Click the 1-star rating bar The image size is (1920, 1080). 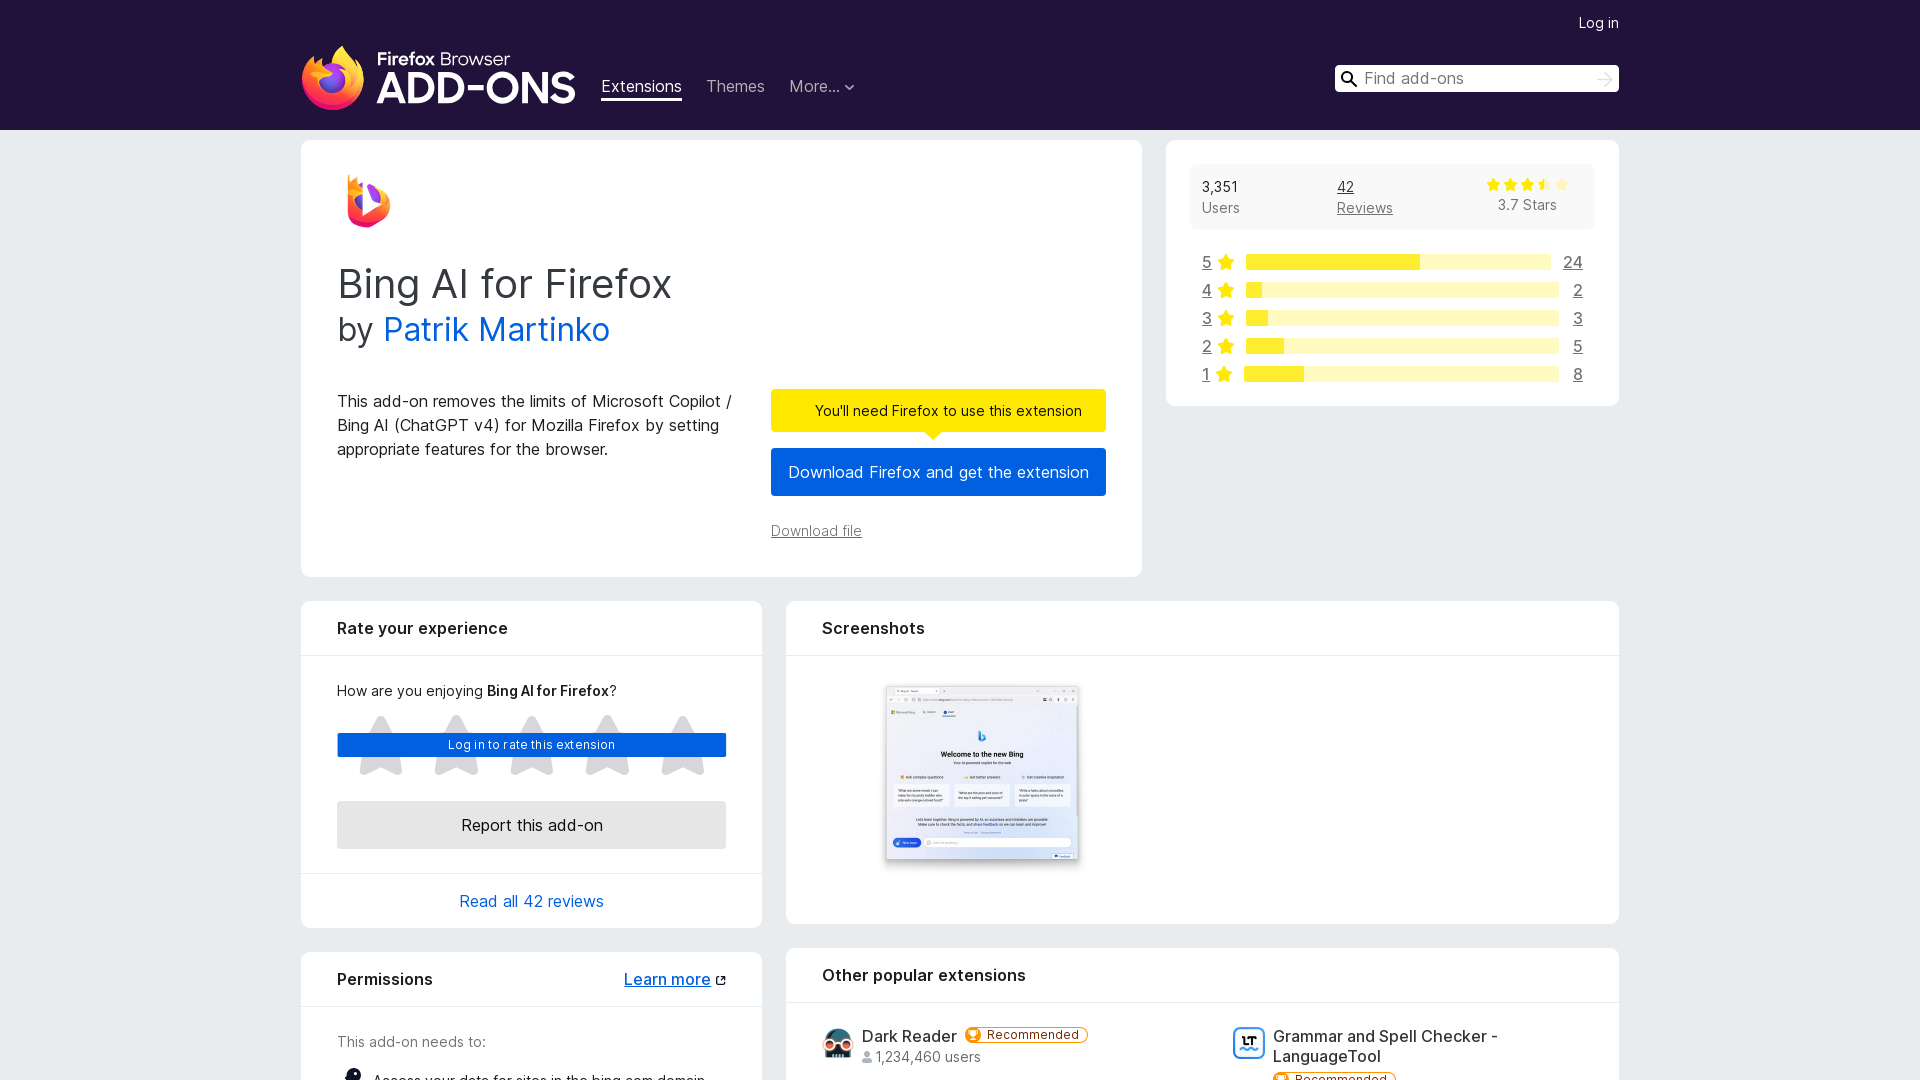(1401, 374)
